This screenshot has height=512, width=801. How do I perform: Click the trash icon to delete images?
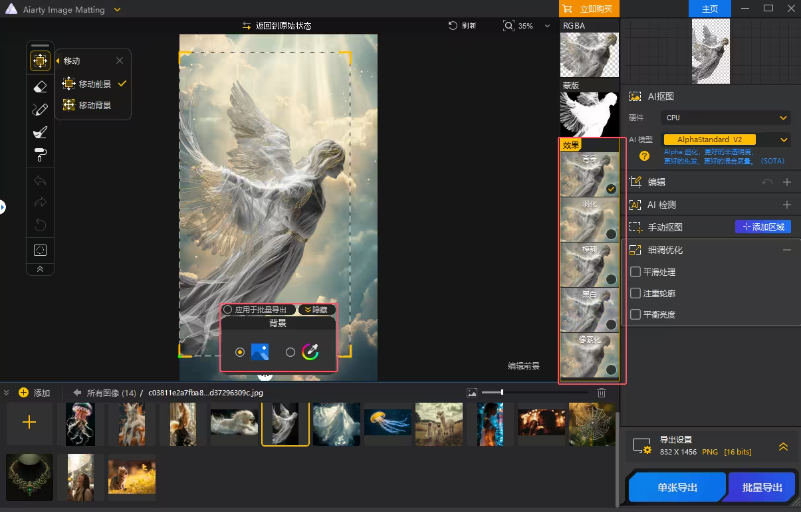coord(601,393)
